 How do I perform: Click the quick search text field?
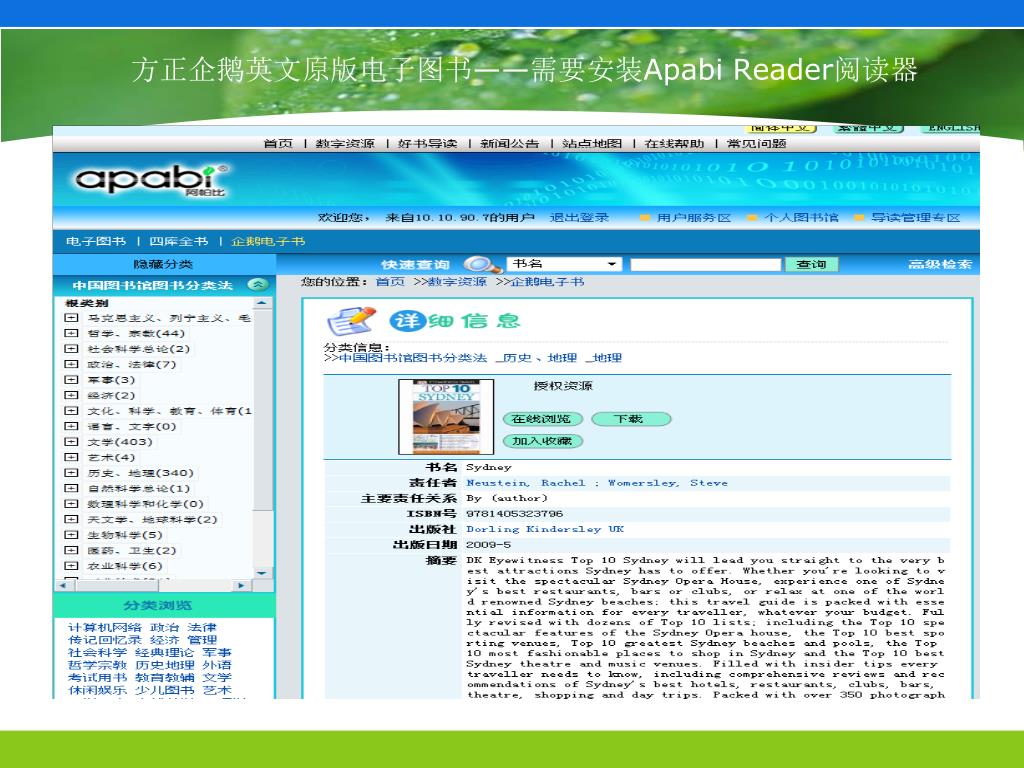tap(706, 264)
